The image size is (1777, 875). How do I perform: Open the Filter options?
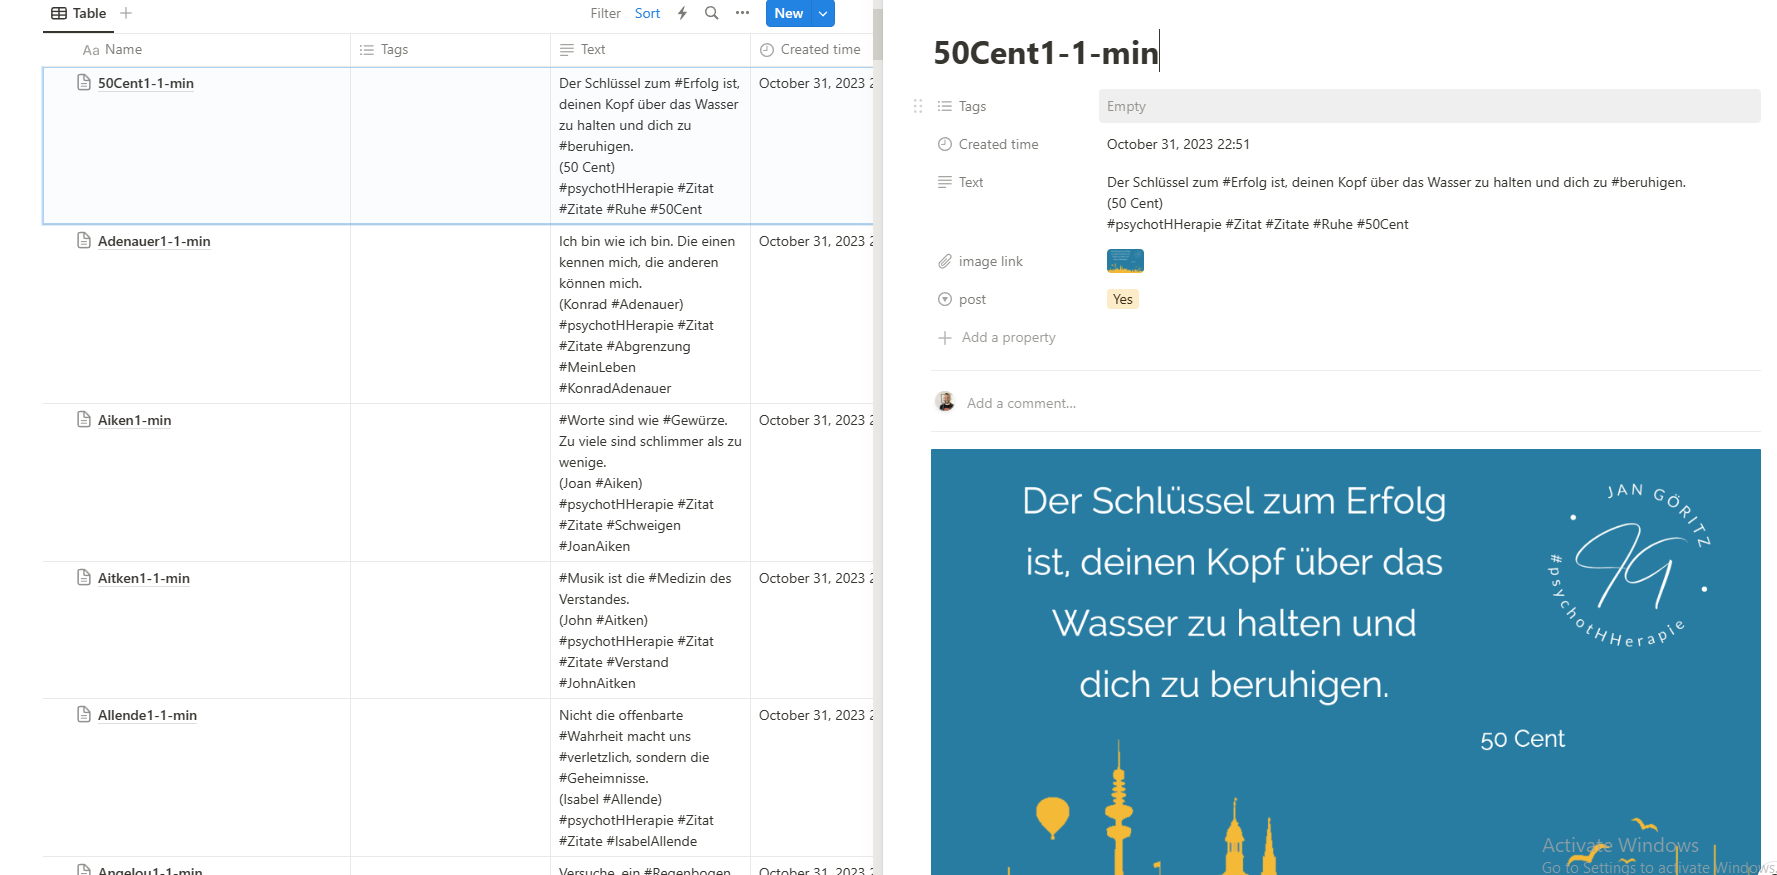tap(605, 13)
